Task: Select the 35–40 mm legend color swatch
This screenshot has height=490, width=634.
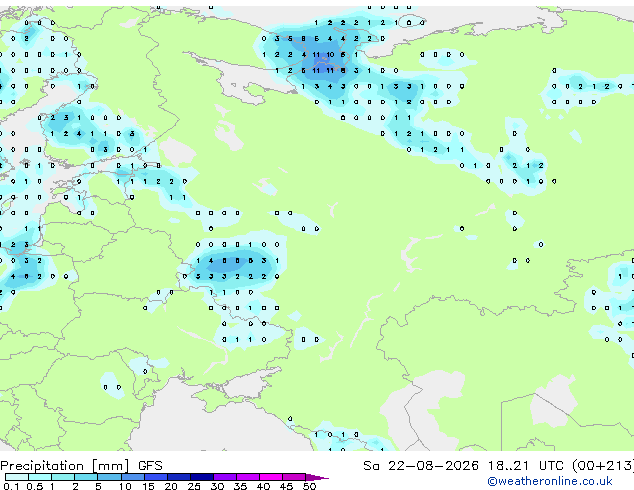Action: (x=247, y=477)
